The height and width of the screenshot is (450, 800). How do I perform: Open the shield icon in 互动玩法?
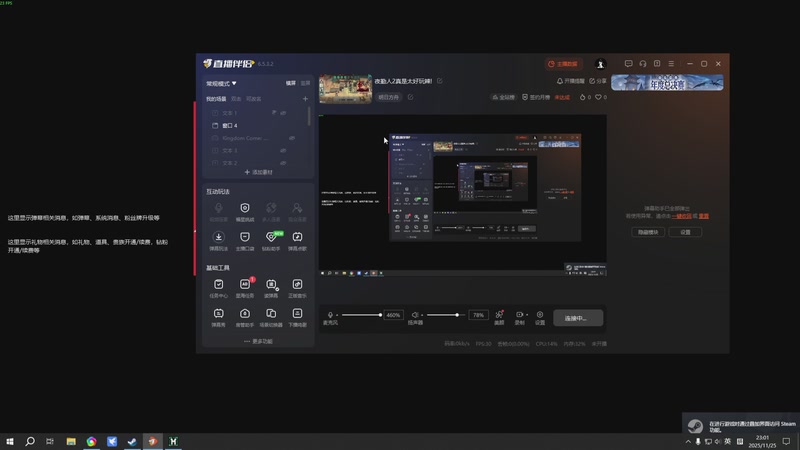click(245, 208)
